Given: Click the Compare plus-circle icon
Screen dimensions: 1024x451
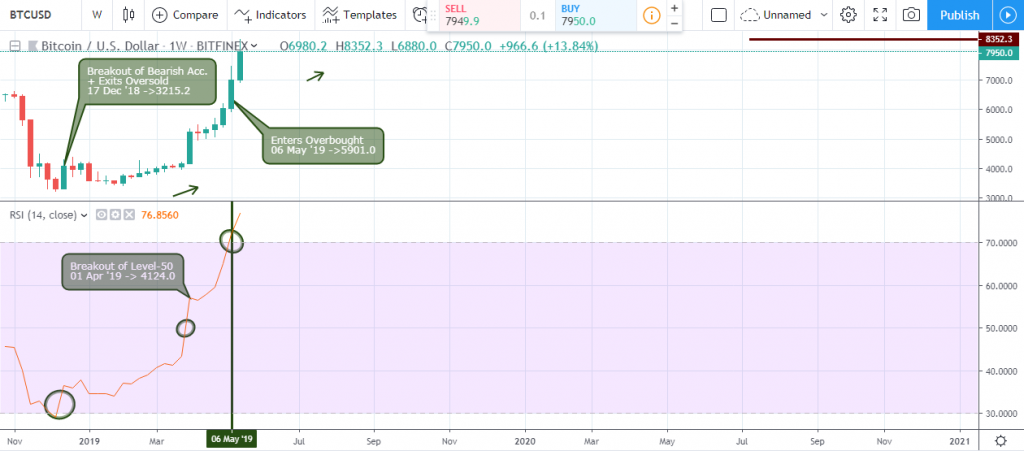Looking at the screenshot, I should (x=159, y=14).
